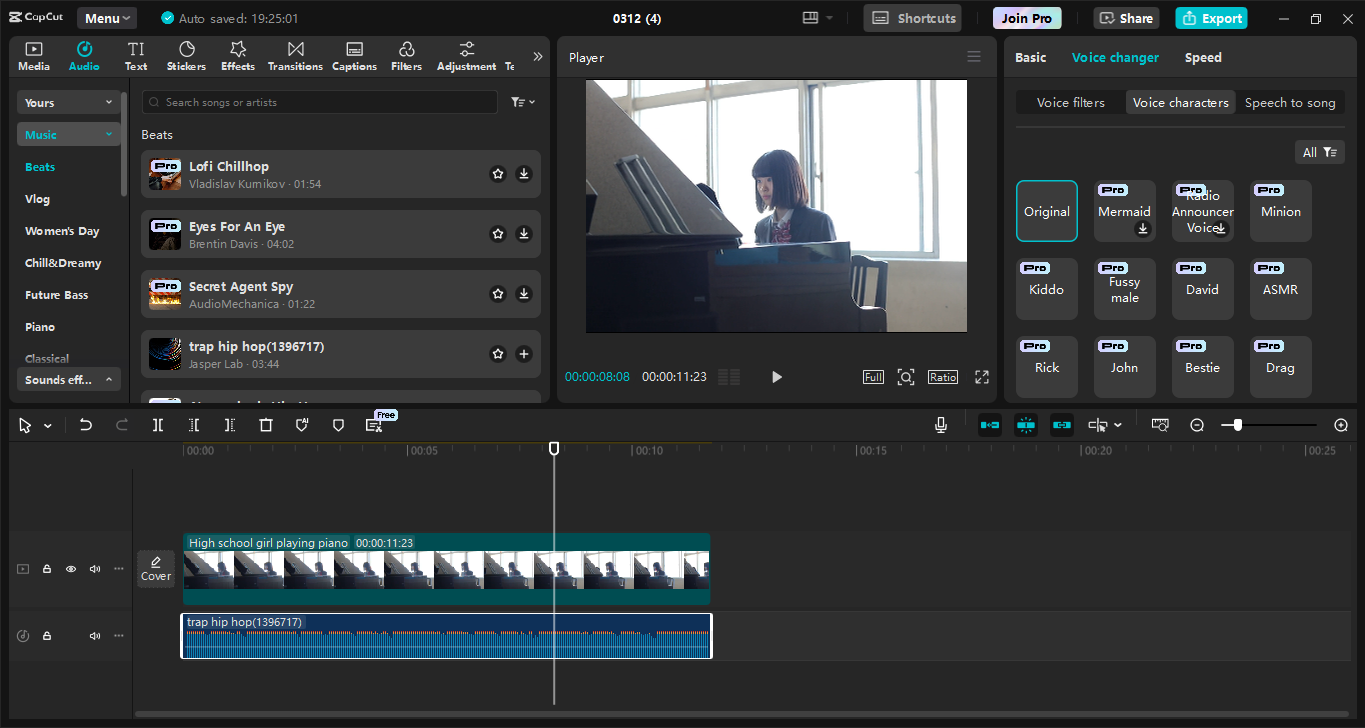The image size is (1365, 728).
Task: Lock the video track
Action: pos(47,569)
